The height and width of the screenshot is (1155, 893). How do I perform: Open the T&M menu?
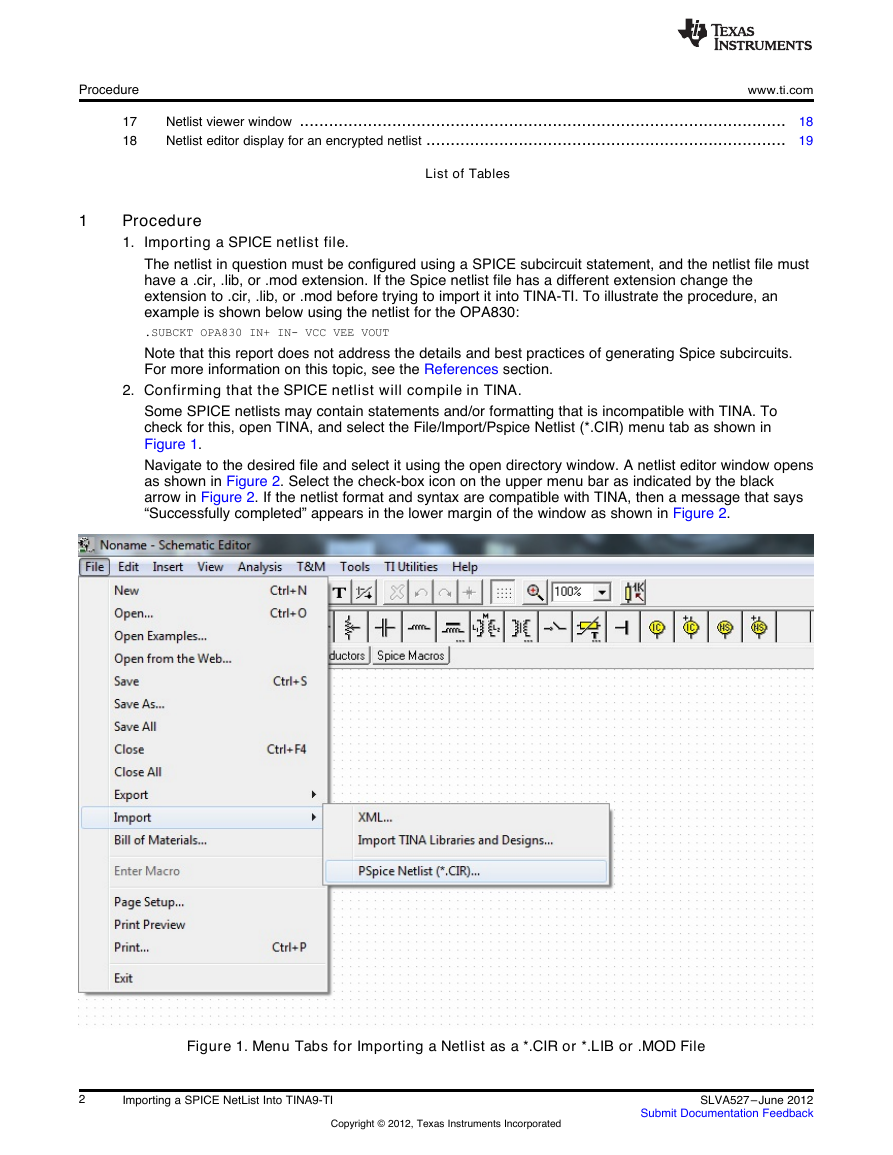(311, 567)
